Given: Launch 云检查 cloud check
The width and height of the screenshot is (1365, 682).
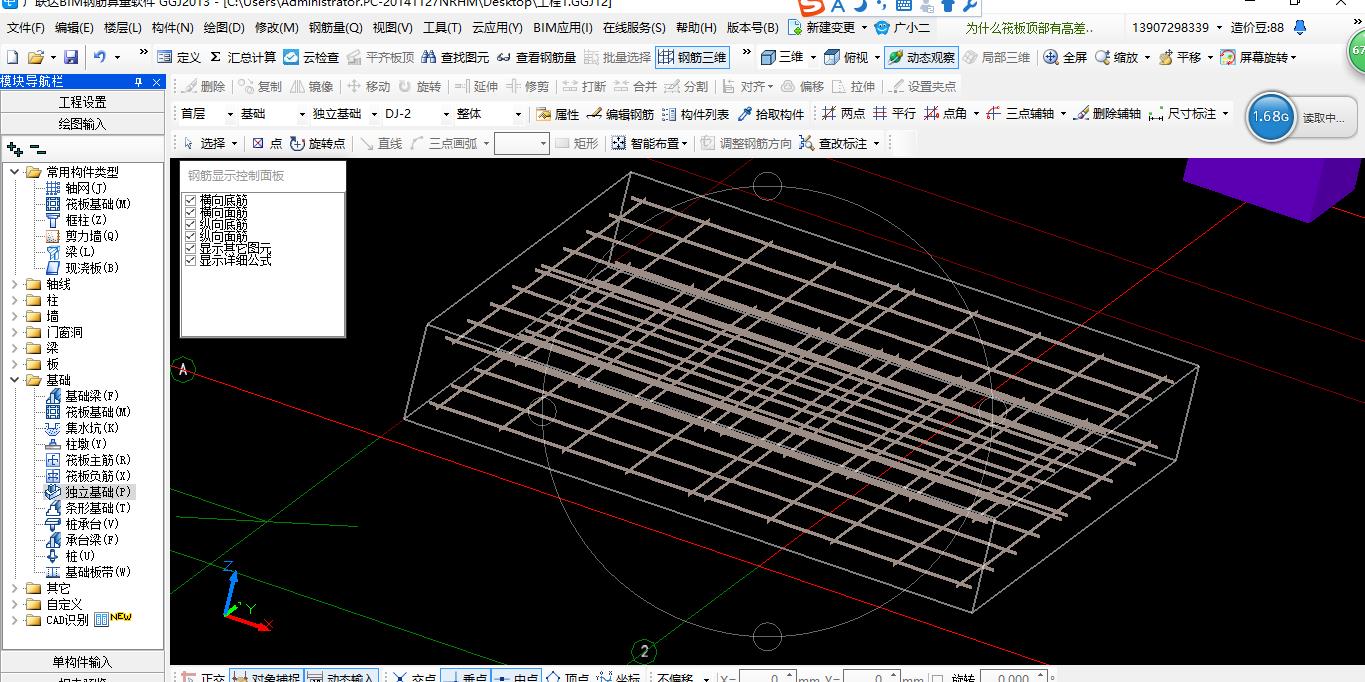Looking at the screenshot, I should (311, 57).
